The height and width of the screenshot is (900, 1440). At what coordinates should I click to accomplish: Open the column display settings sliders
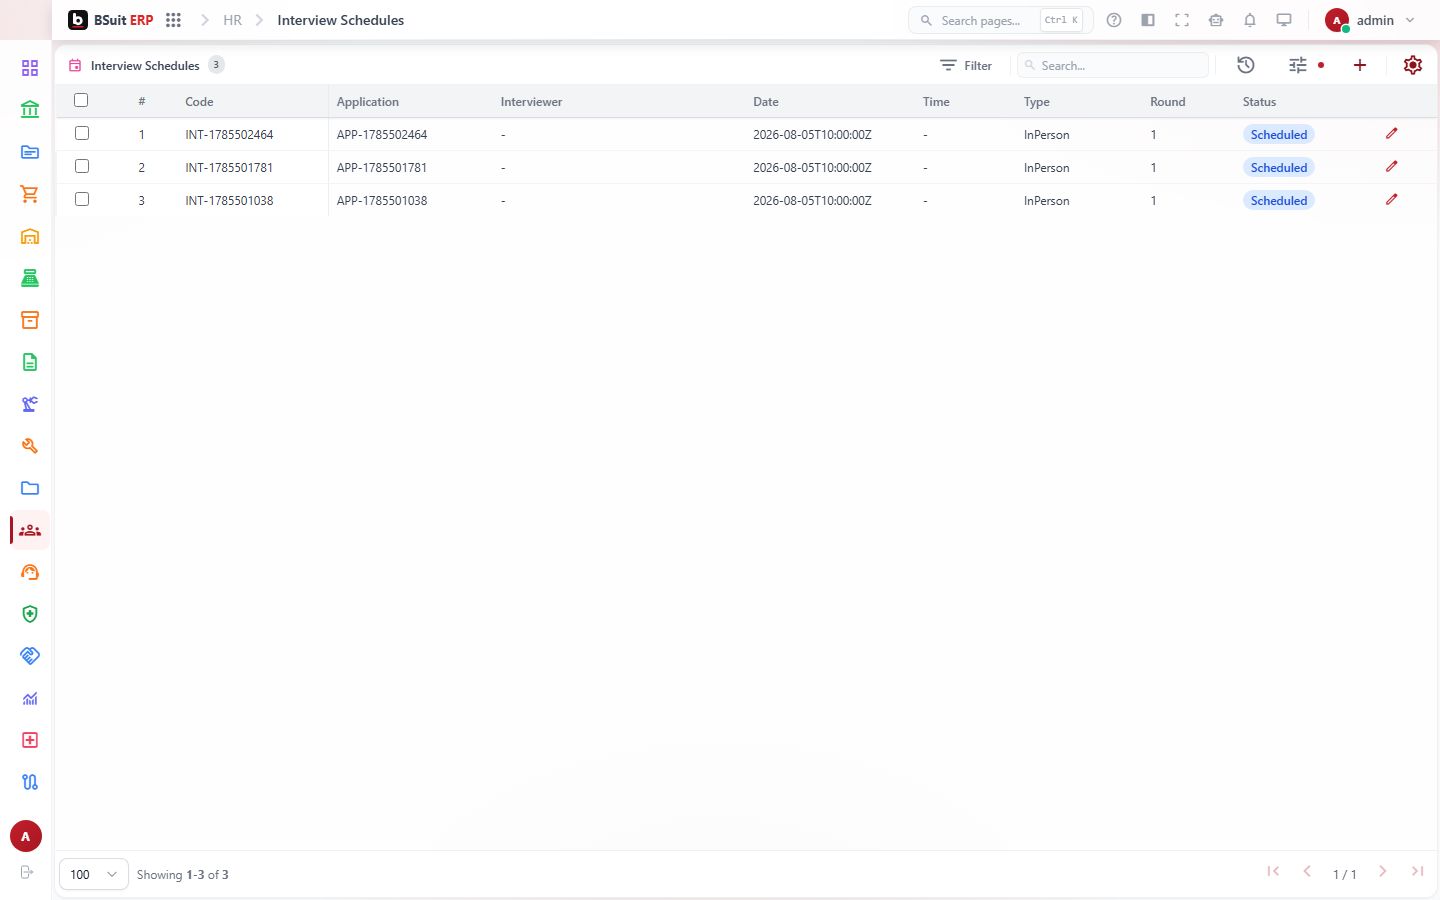point(1298,65)
